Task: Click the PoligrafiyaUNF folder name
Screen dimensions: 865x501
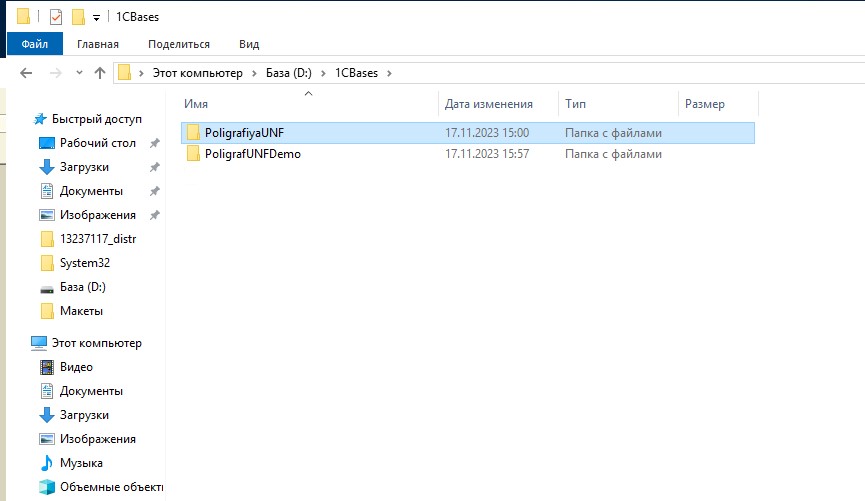Action: point(244,133)
